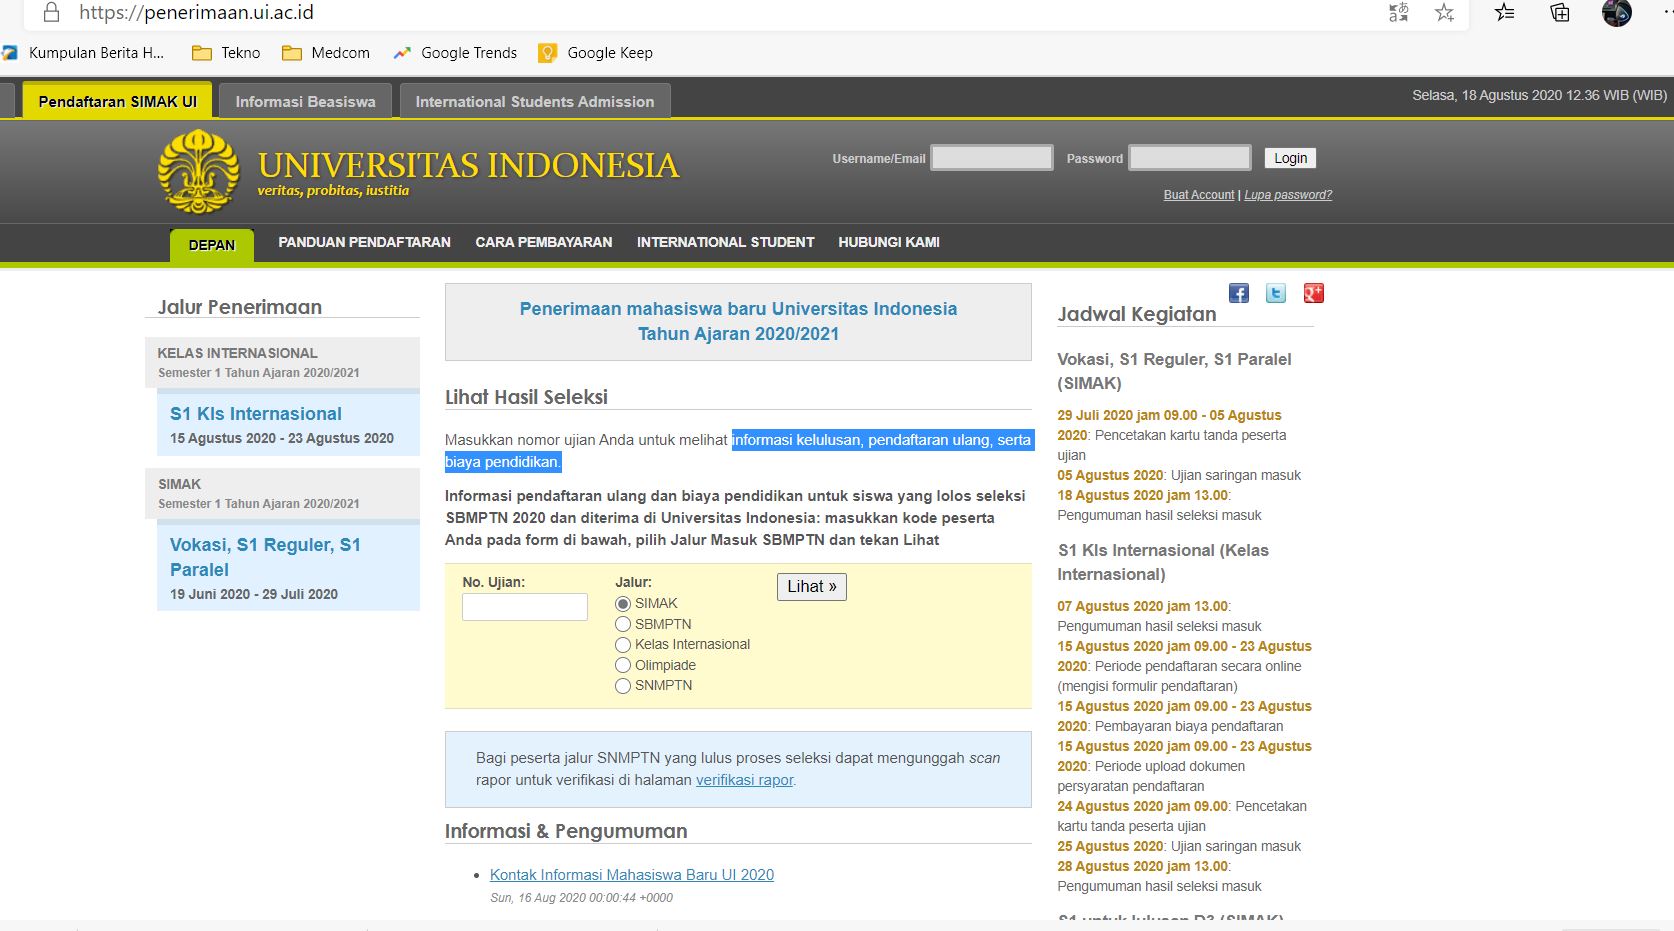Click the Universitas Indonesia makara logo
Viewport: 1674px width, 931px height.
(x=199, y=172)
